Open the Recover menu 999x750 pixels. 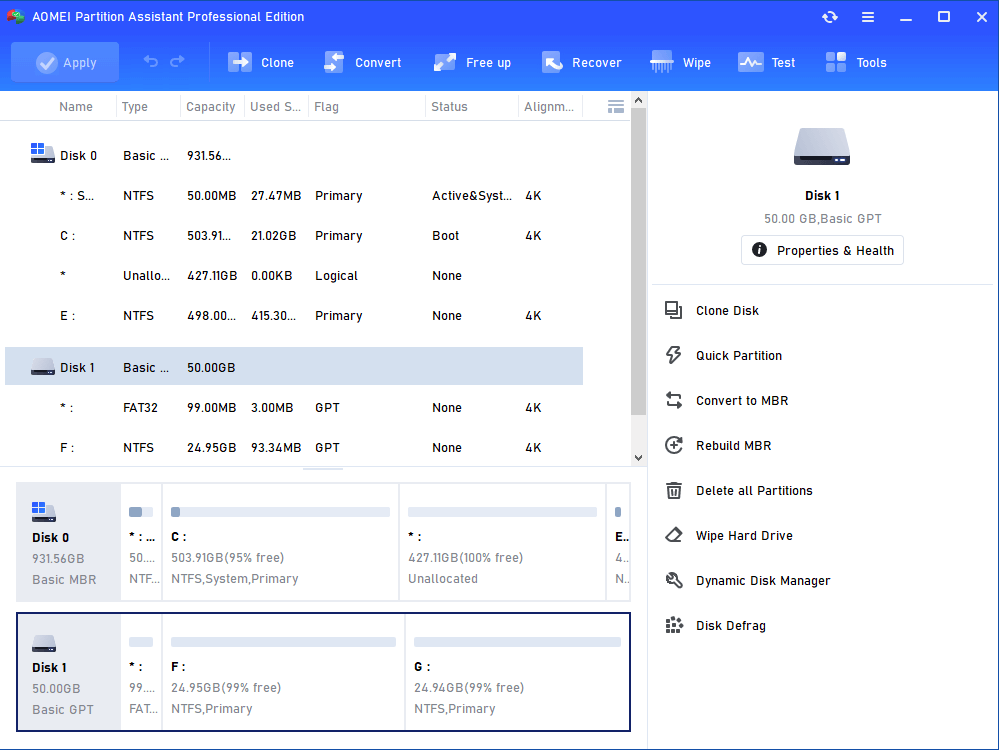click(582, 62)
